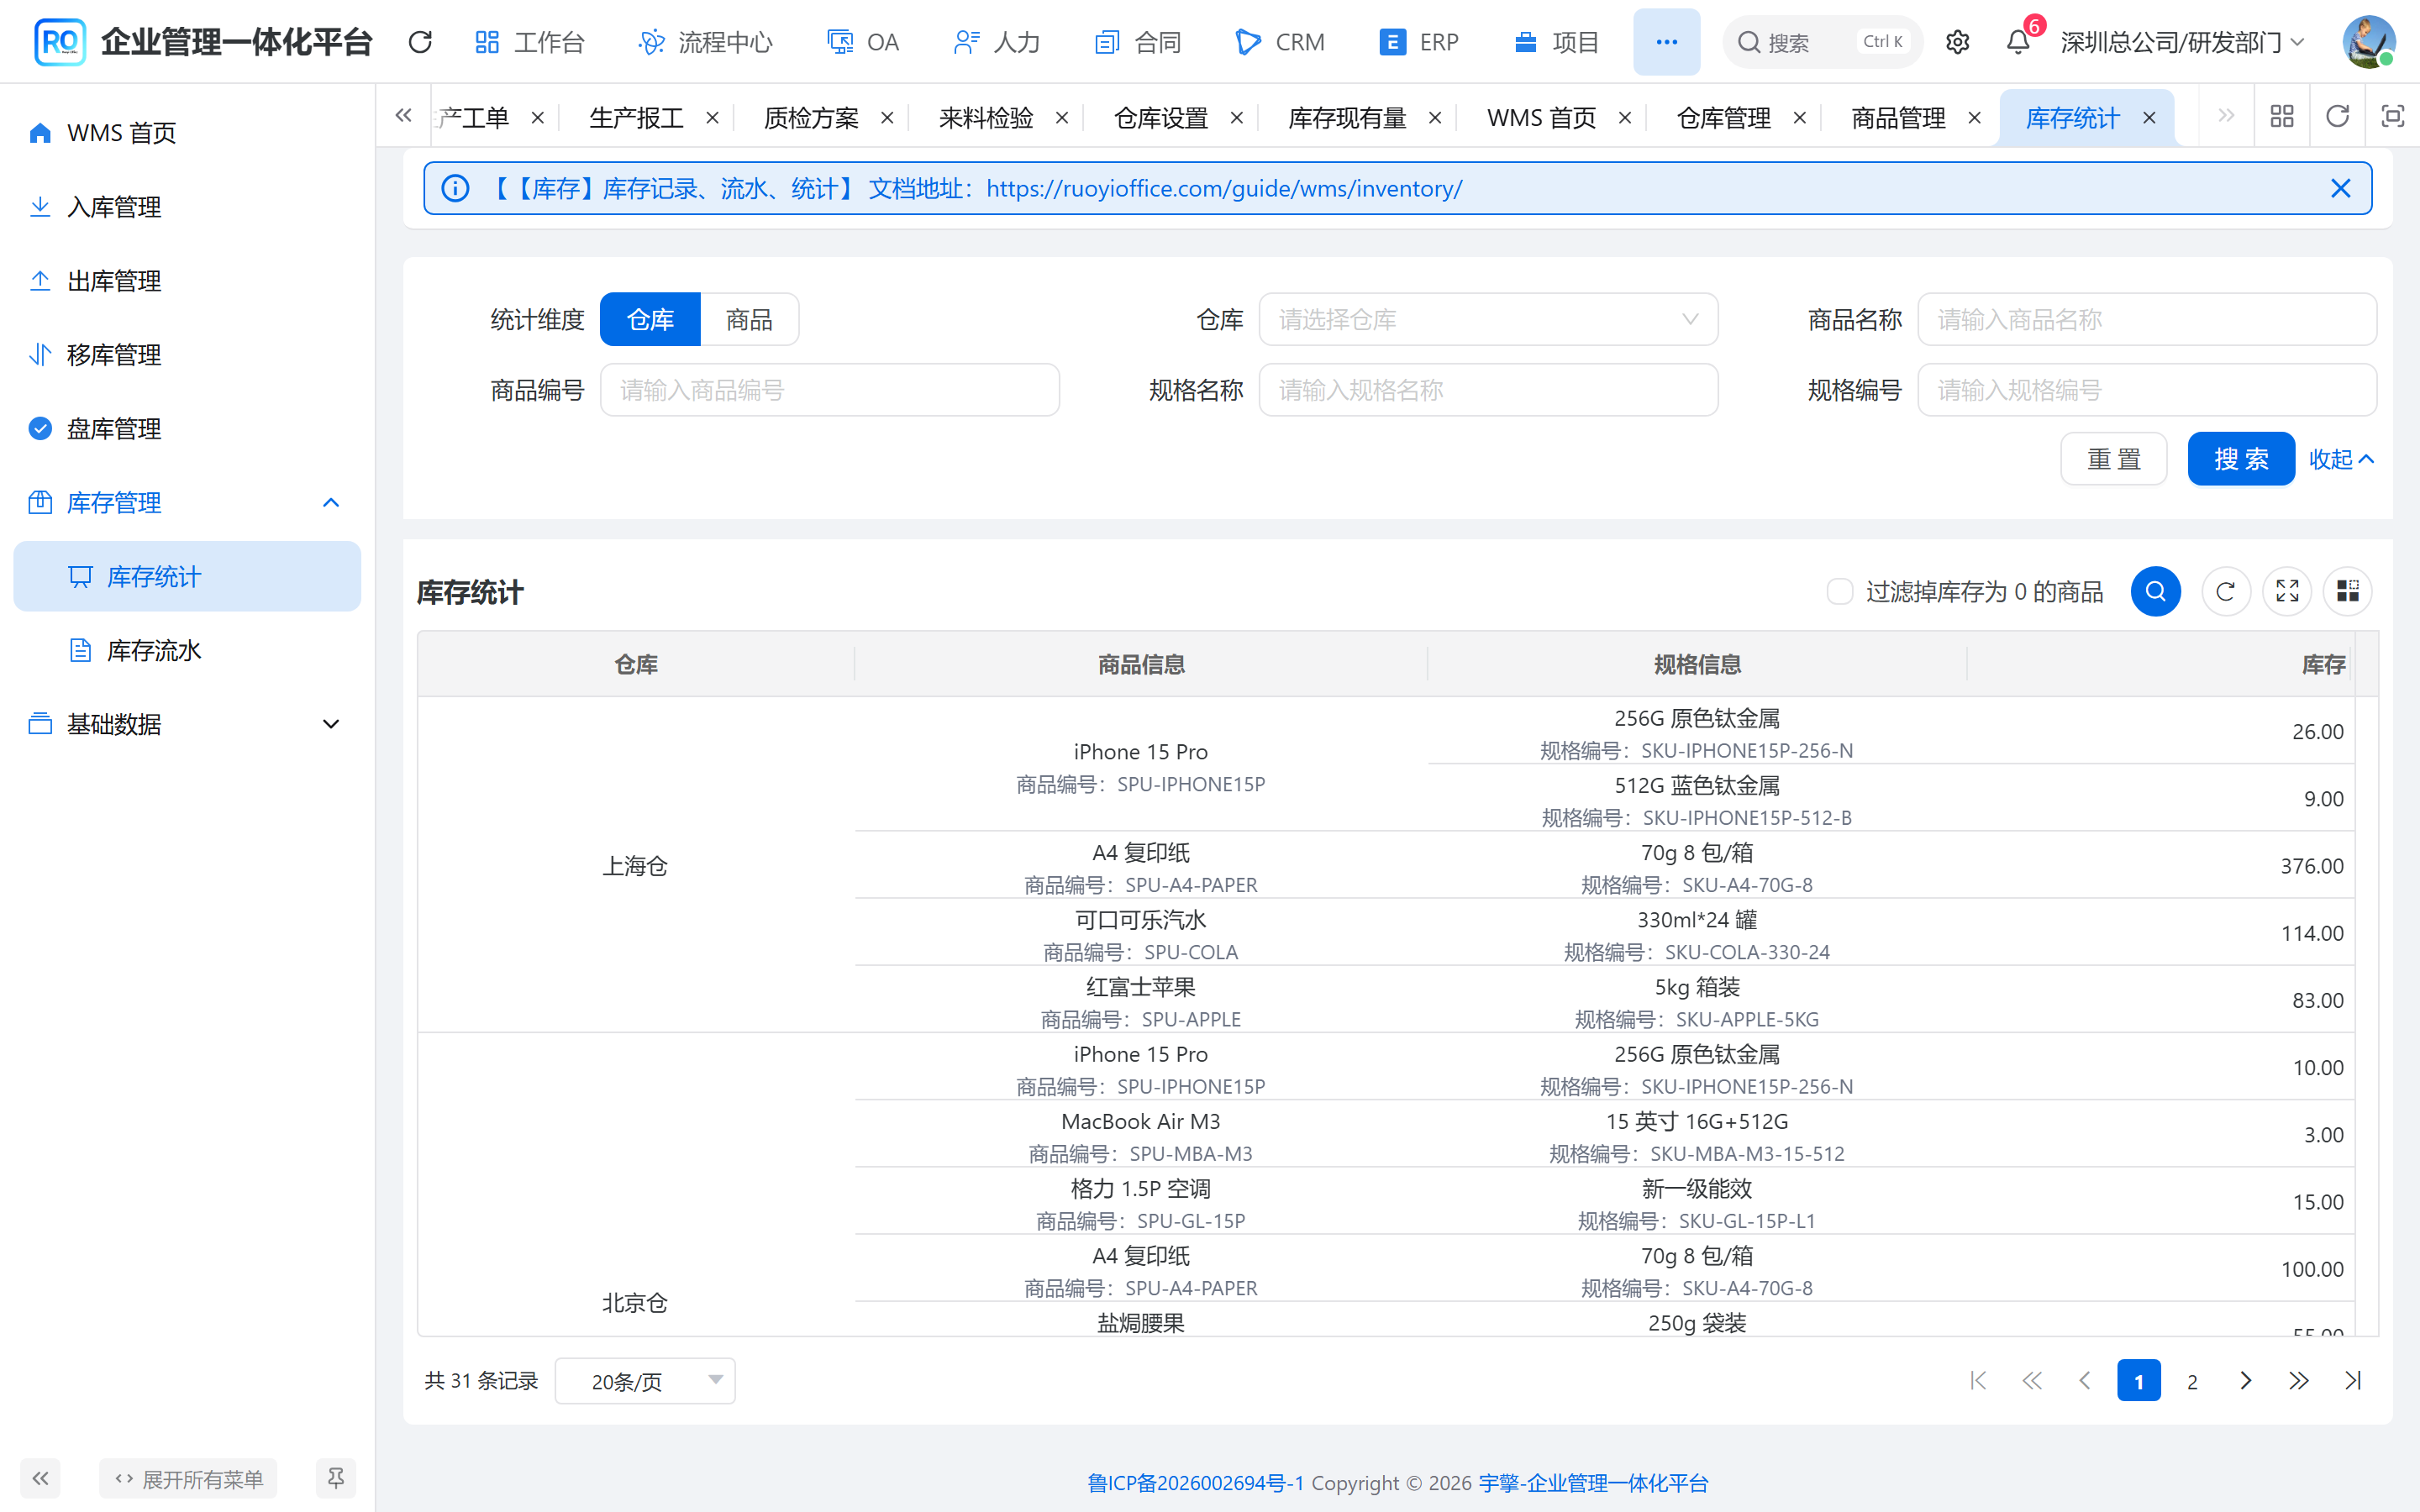This screenshot has width=2420, height=1512.
Task: Click the 请输入商品名称 input field
Action: click(x=2146, y=319)
